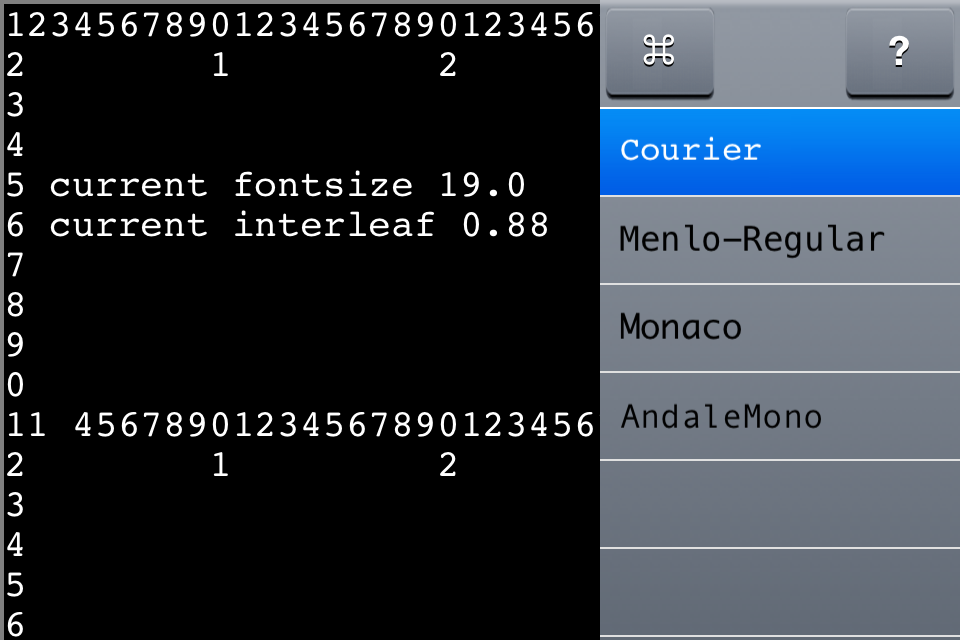Screen dimensions: 960x640
Task: Click the fontsize value 19.0
Action: click(x=483, y=186)
